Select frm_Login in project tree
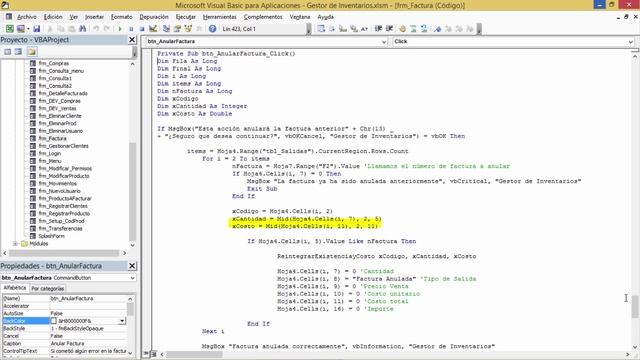Image resolution: width=640 pixels, height=360 pixels. click(49, 153)
